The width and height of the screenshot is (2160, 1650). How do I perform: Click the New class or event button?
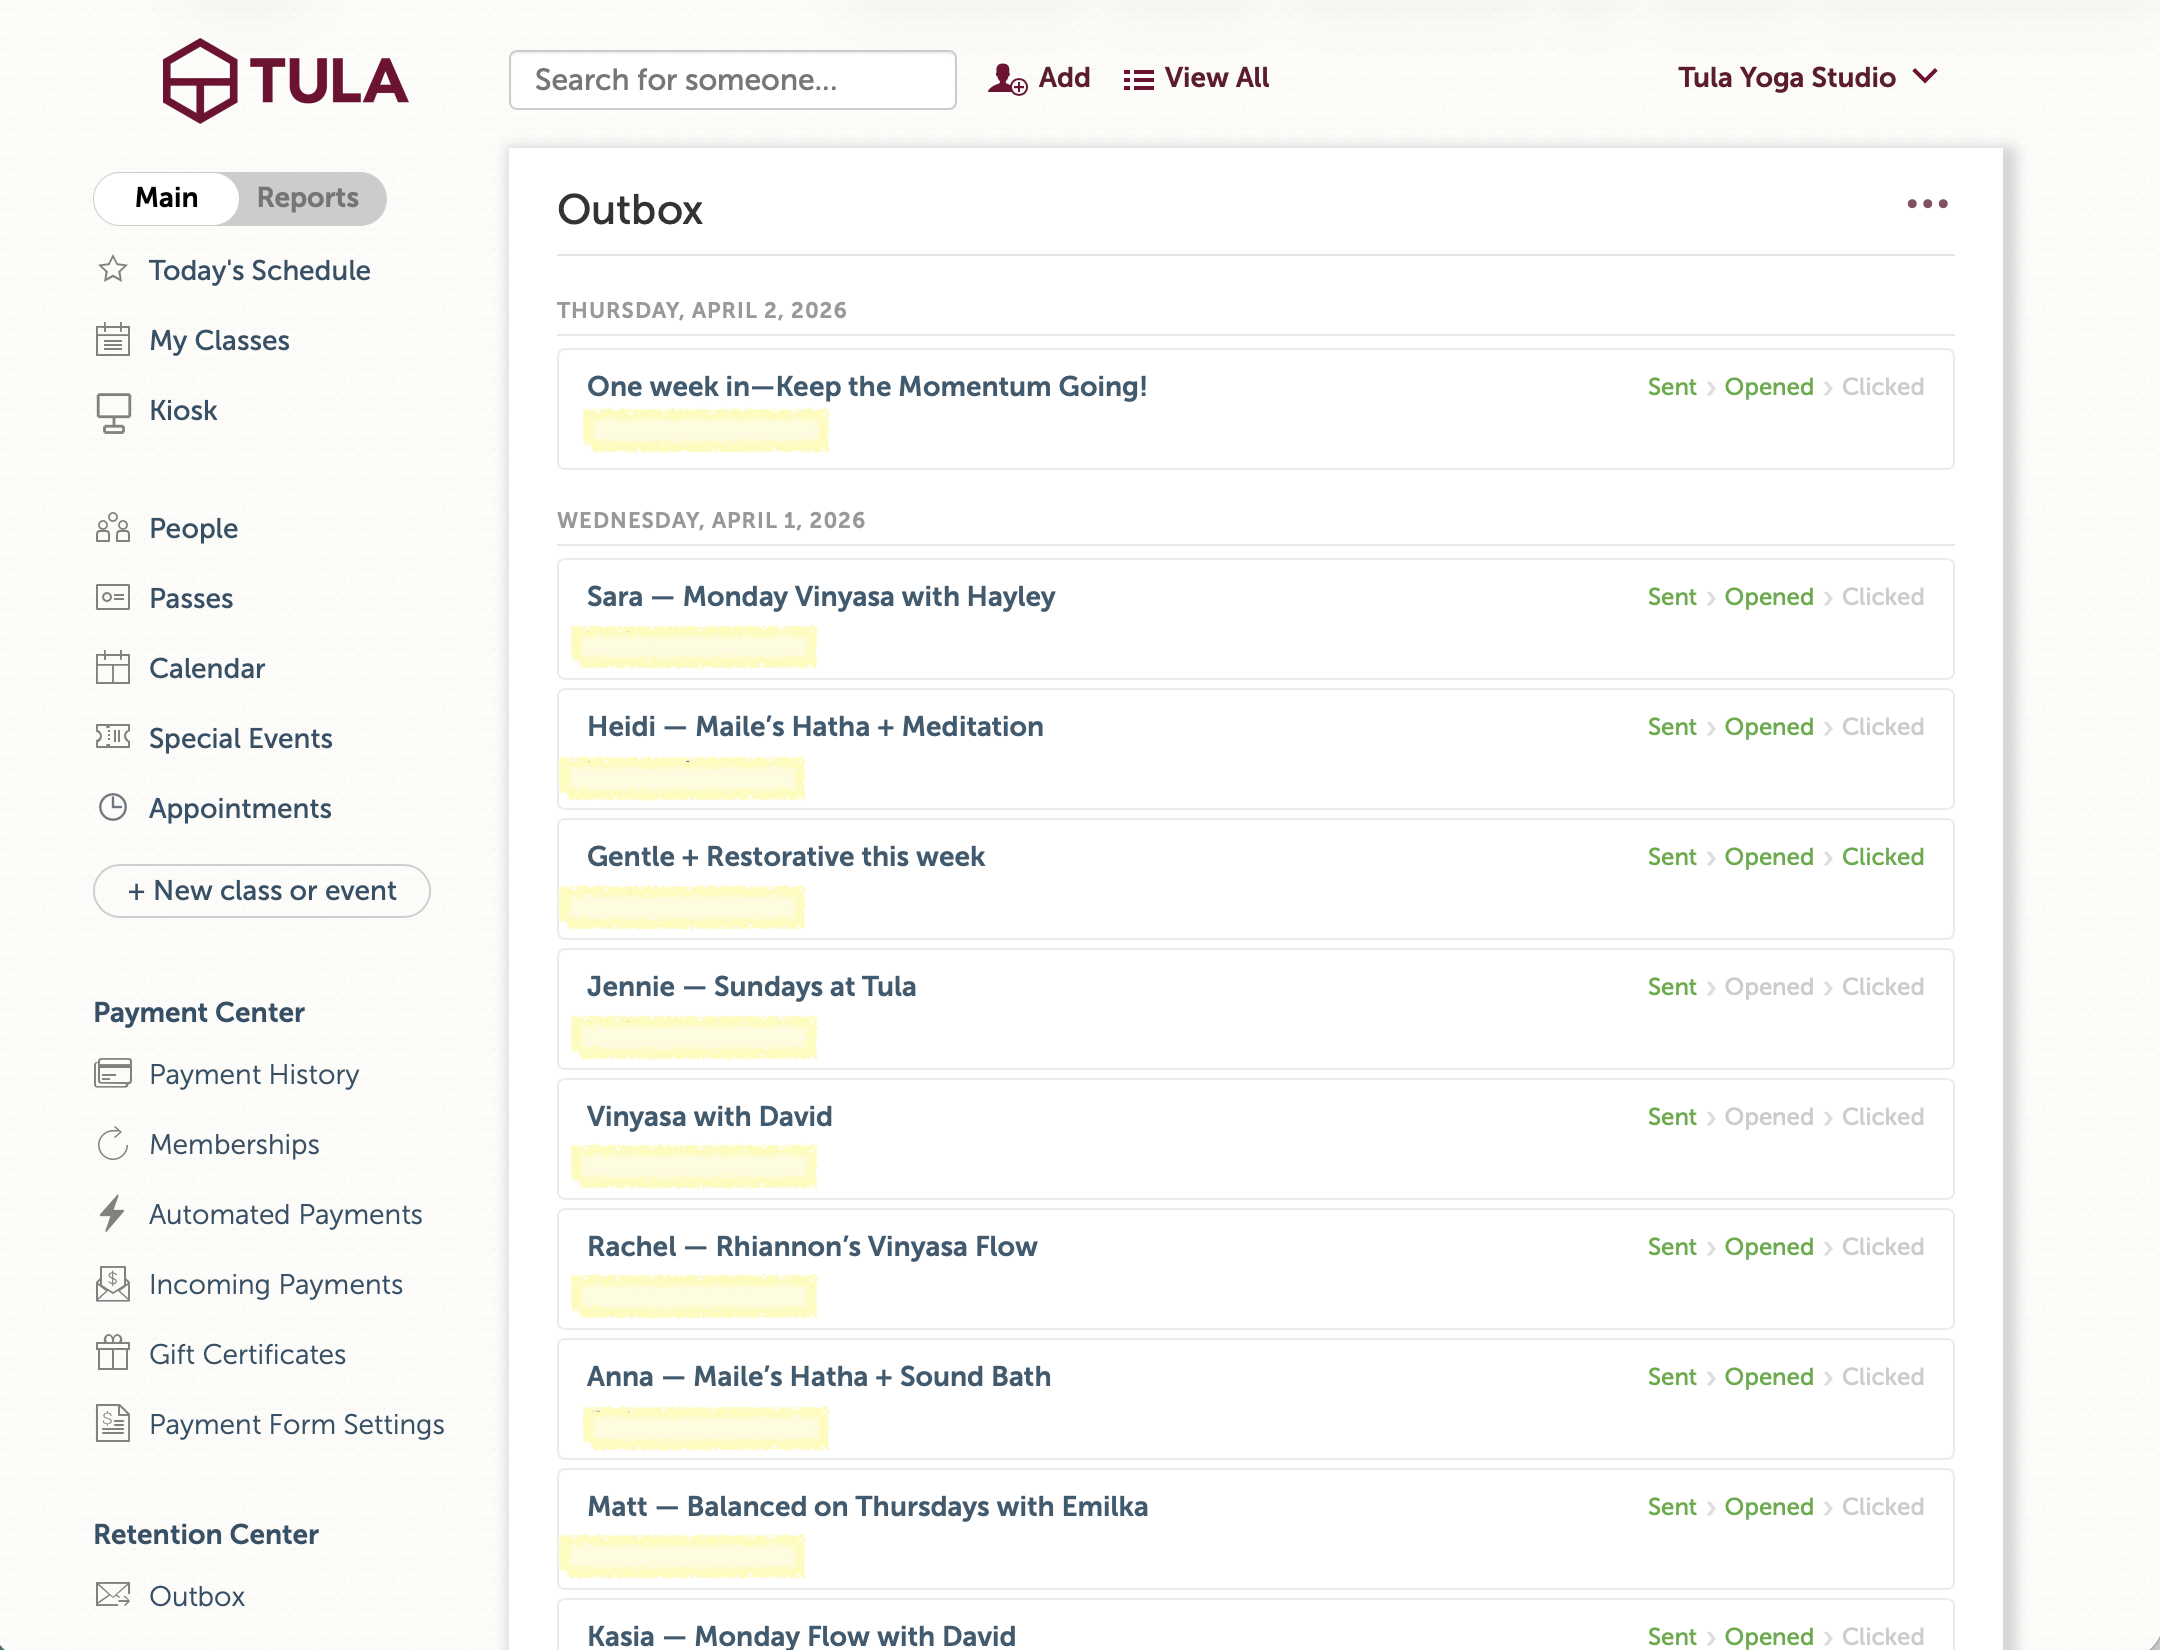pos(262,891)
